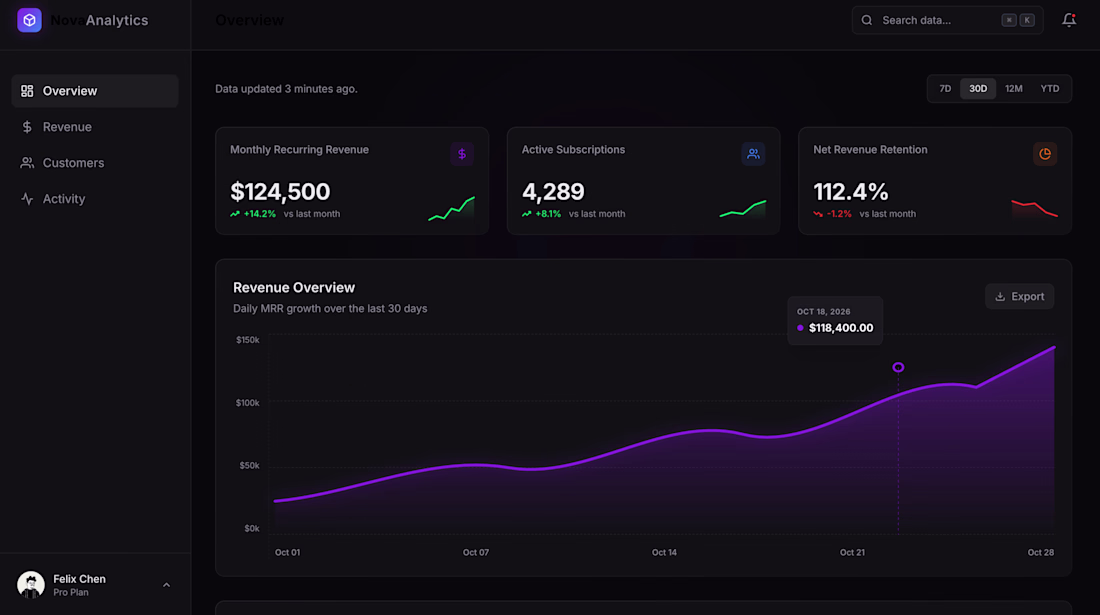Click the highlighted Oct 18 chart data point

[898, 367]
